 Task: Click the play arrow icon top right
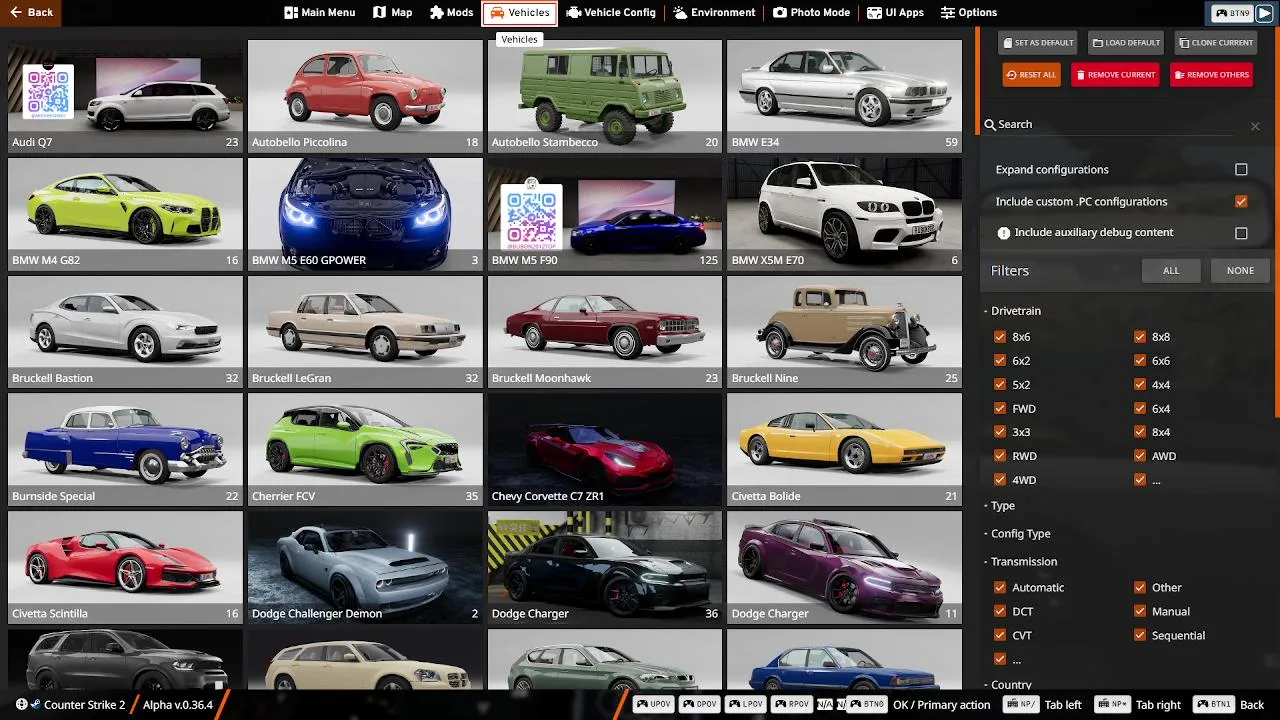point(1265,13)
